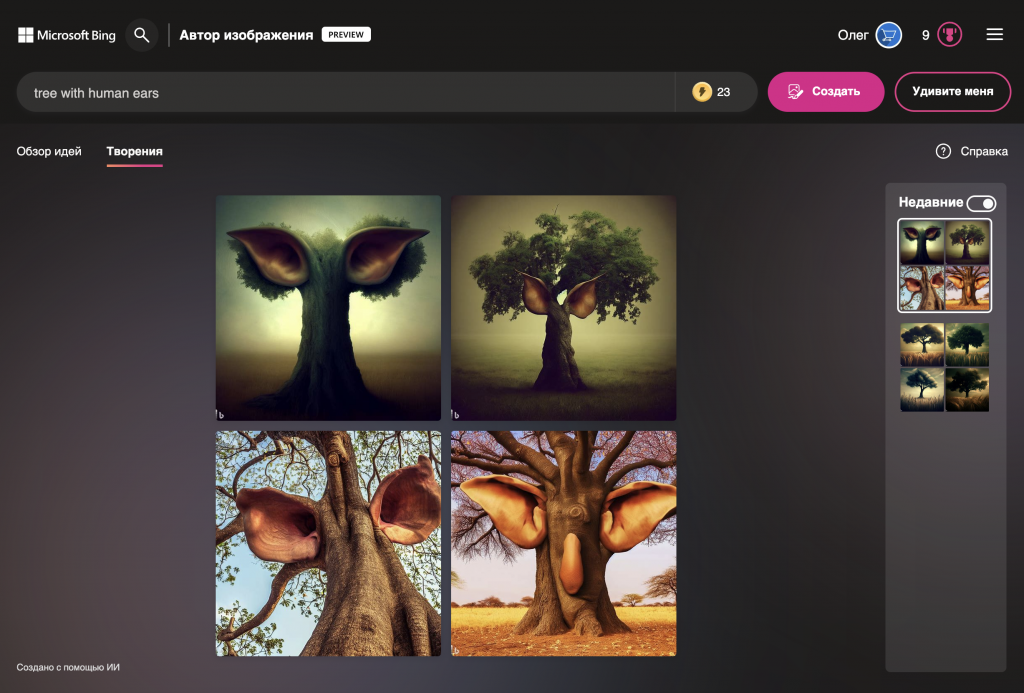Toggle the Недавние switch
1024x693 pixels.
coord(981,203)
